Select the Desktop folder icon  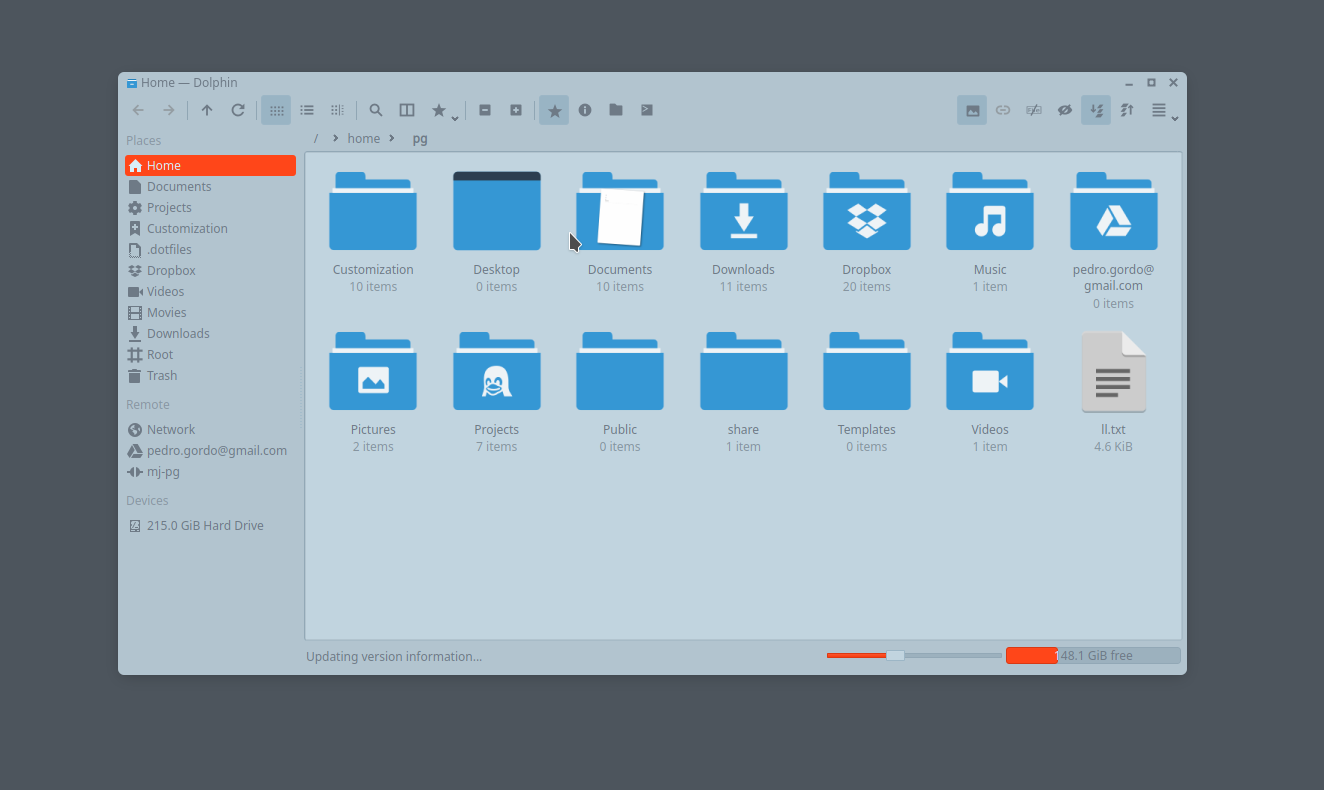(x=497, y=211)
